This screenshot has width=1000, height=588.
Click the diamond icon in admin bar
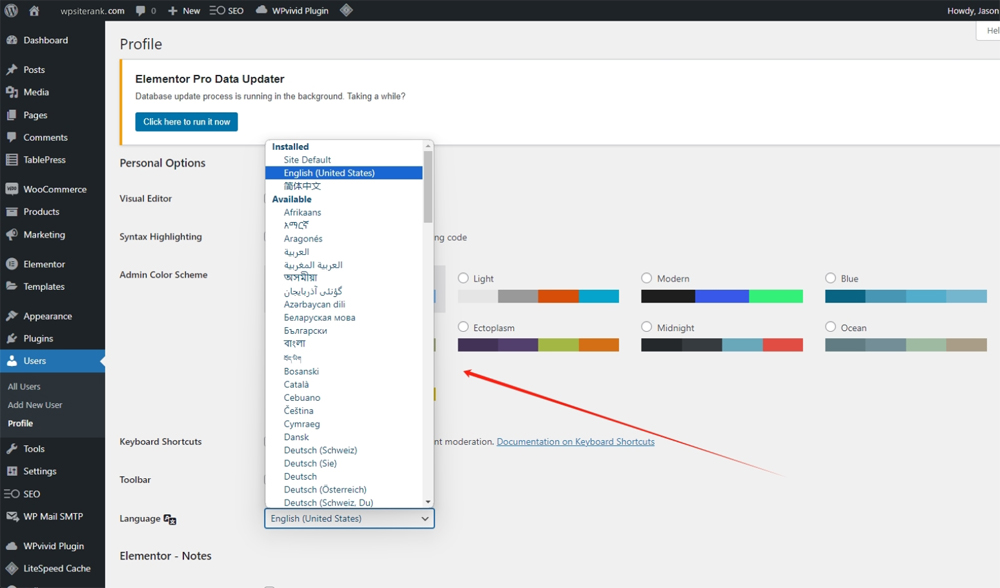coord(346,10)
